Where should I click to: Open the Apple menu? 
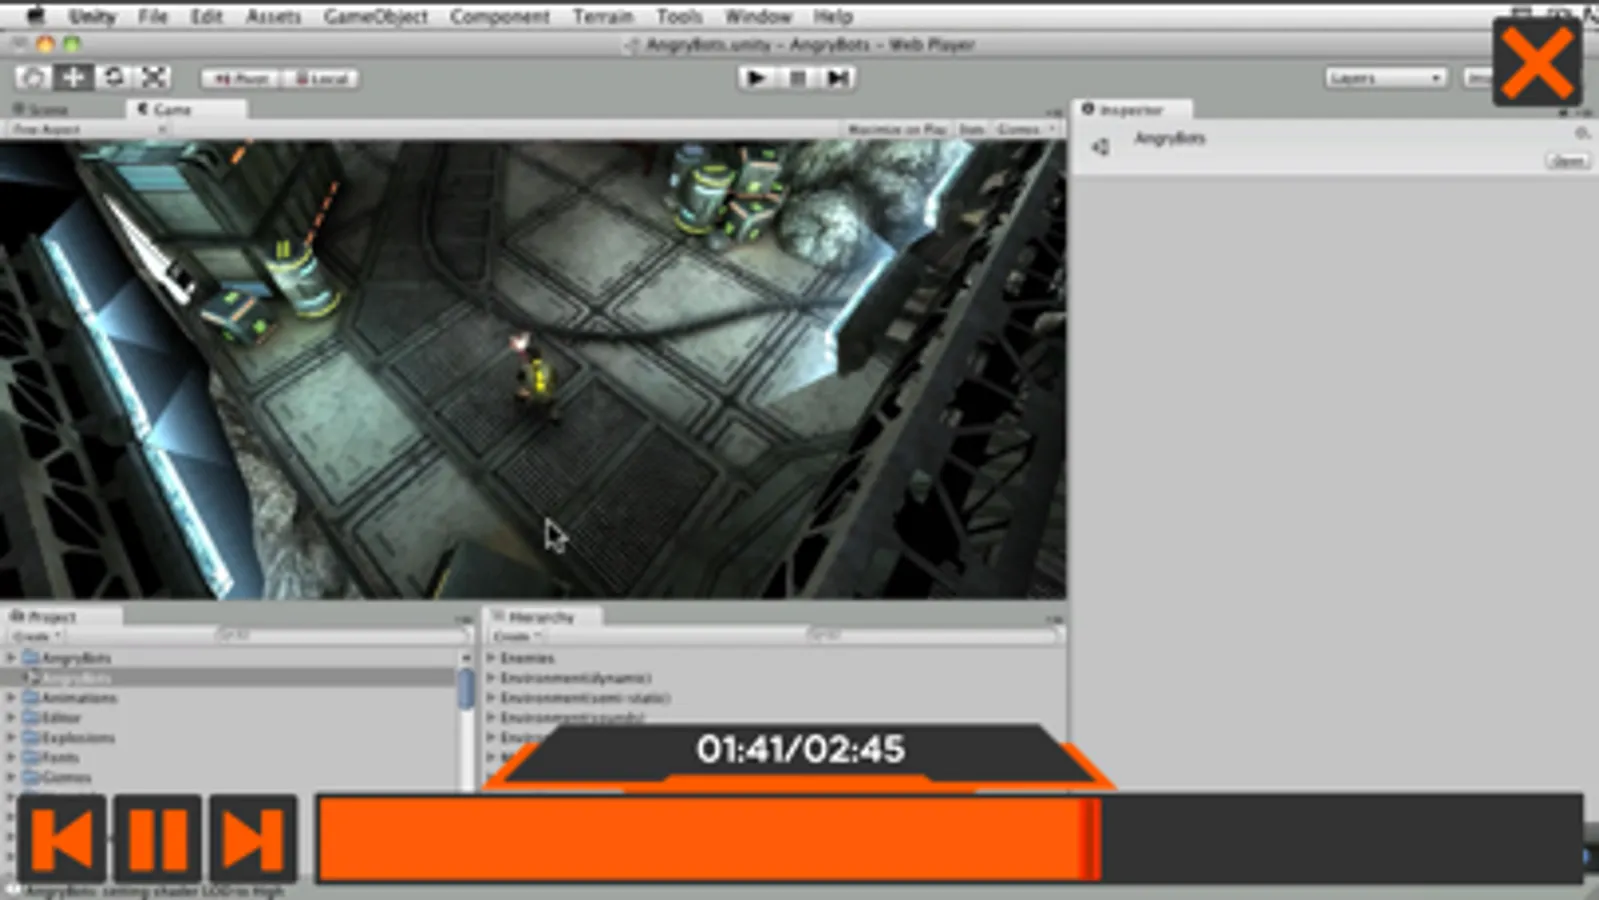point(36,15)
